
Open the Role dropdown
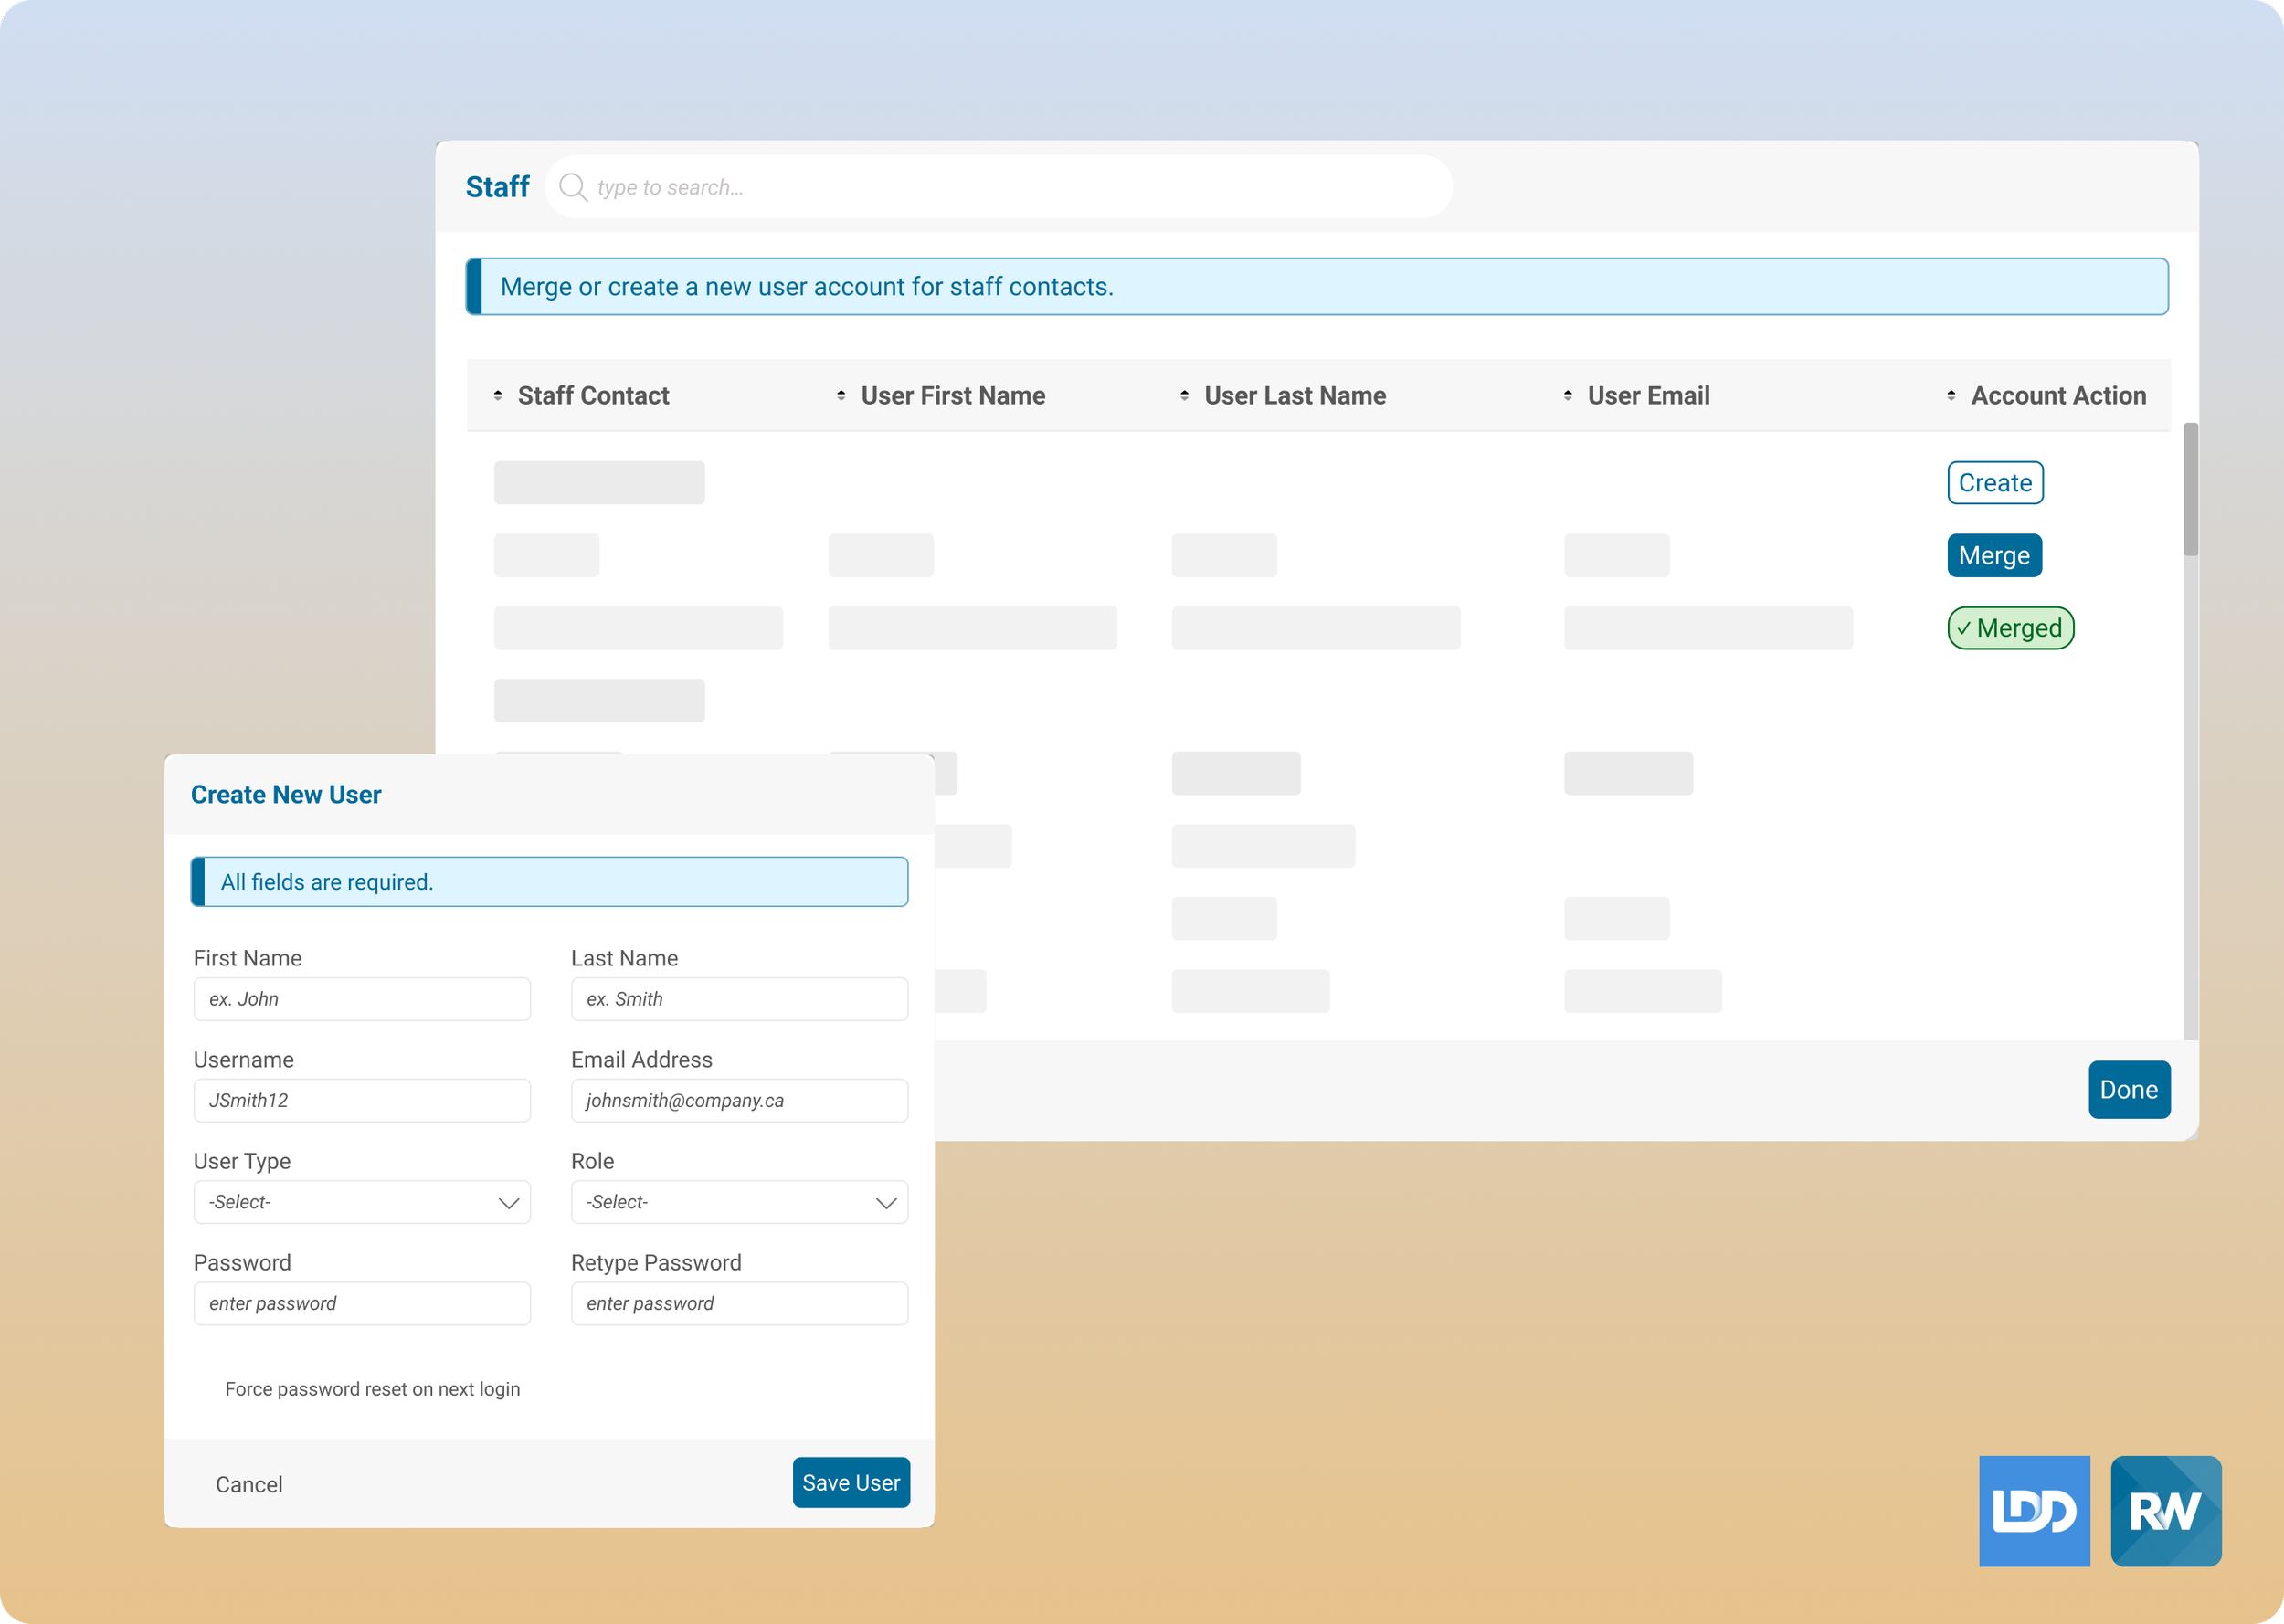pyautogui.click(x=739, y=1202)
